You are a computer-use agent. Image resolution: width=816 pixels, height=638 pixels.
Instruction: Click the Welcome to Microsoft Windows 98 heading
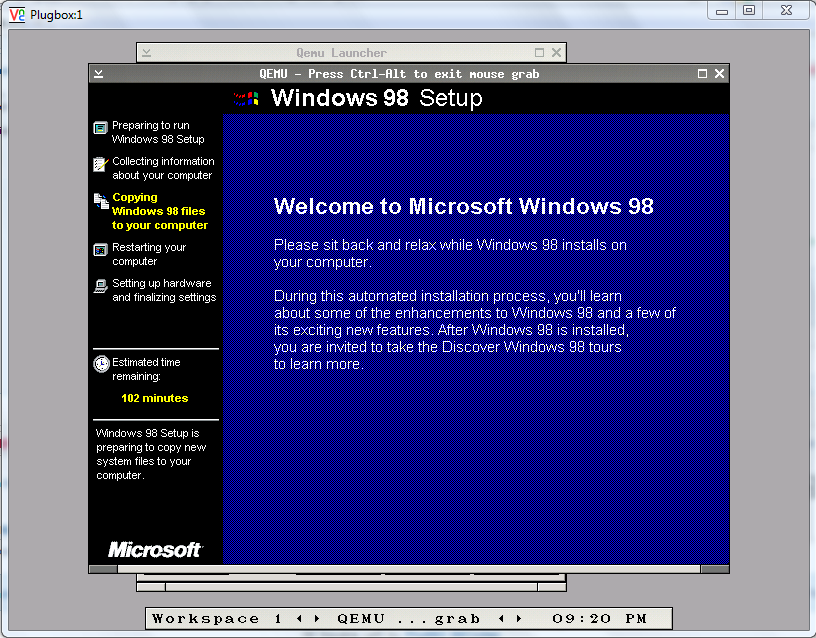pyautogui.click(x=464, y=207)
